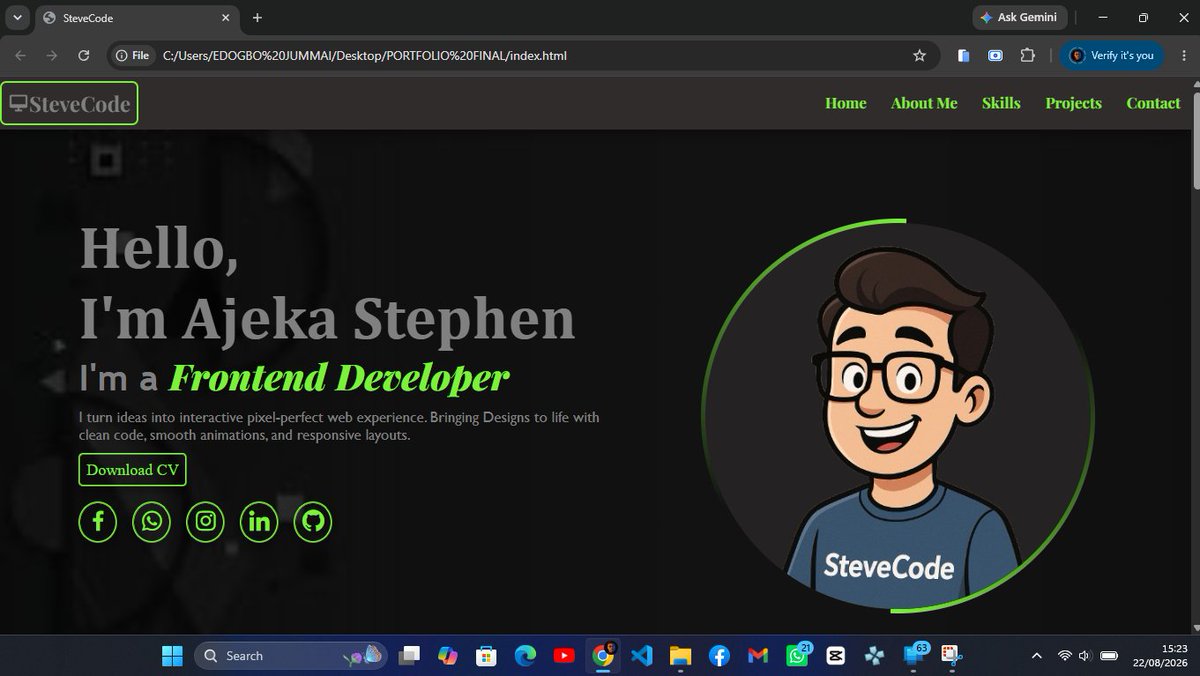Open the tab search dropdown arrow

coord(17,17)
